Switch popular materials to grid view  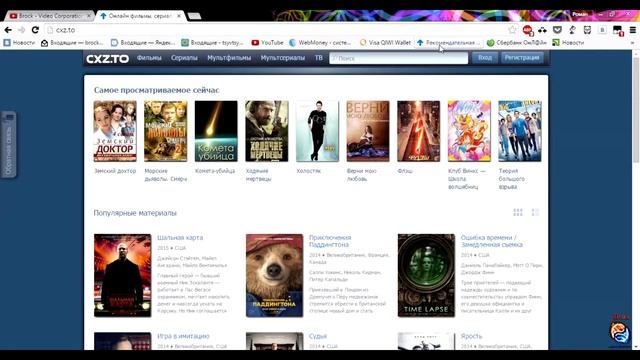tap(518, 212)
